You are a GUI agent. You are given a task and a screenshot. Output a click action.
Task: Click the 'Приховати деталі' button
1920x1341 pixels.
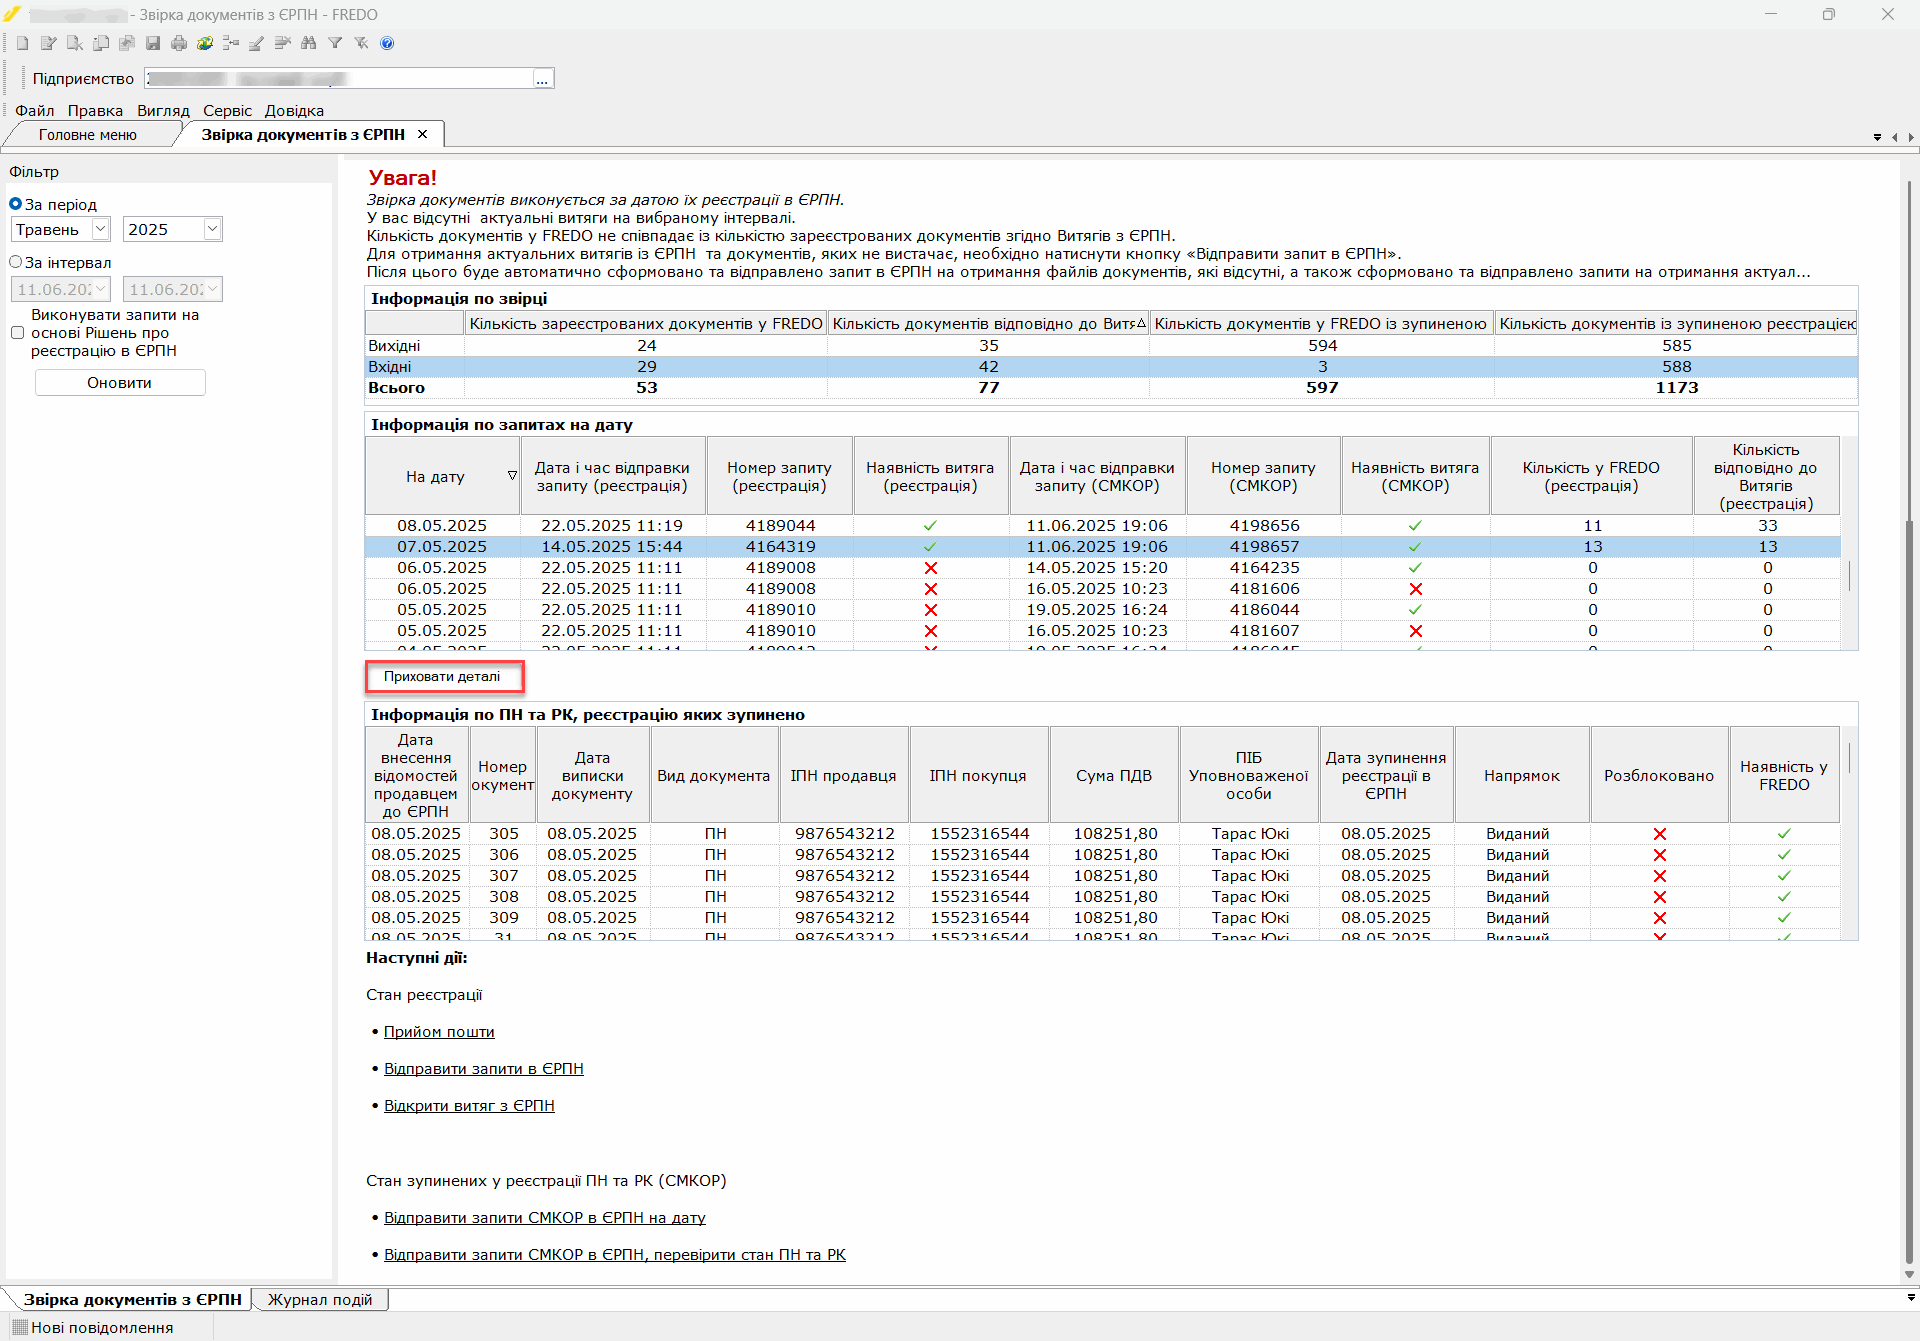(444, 677)
